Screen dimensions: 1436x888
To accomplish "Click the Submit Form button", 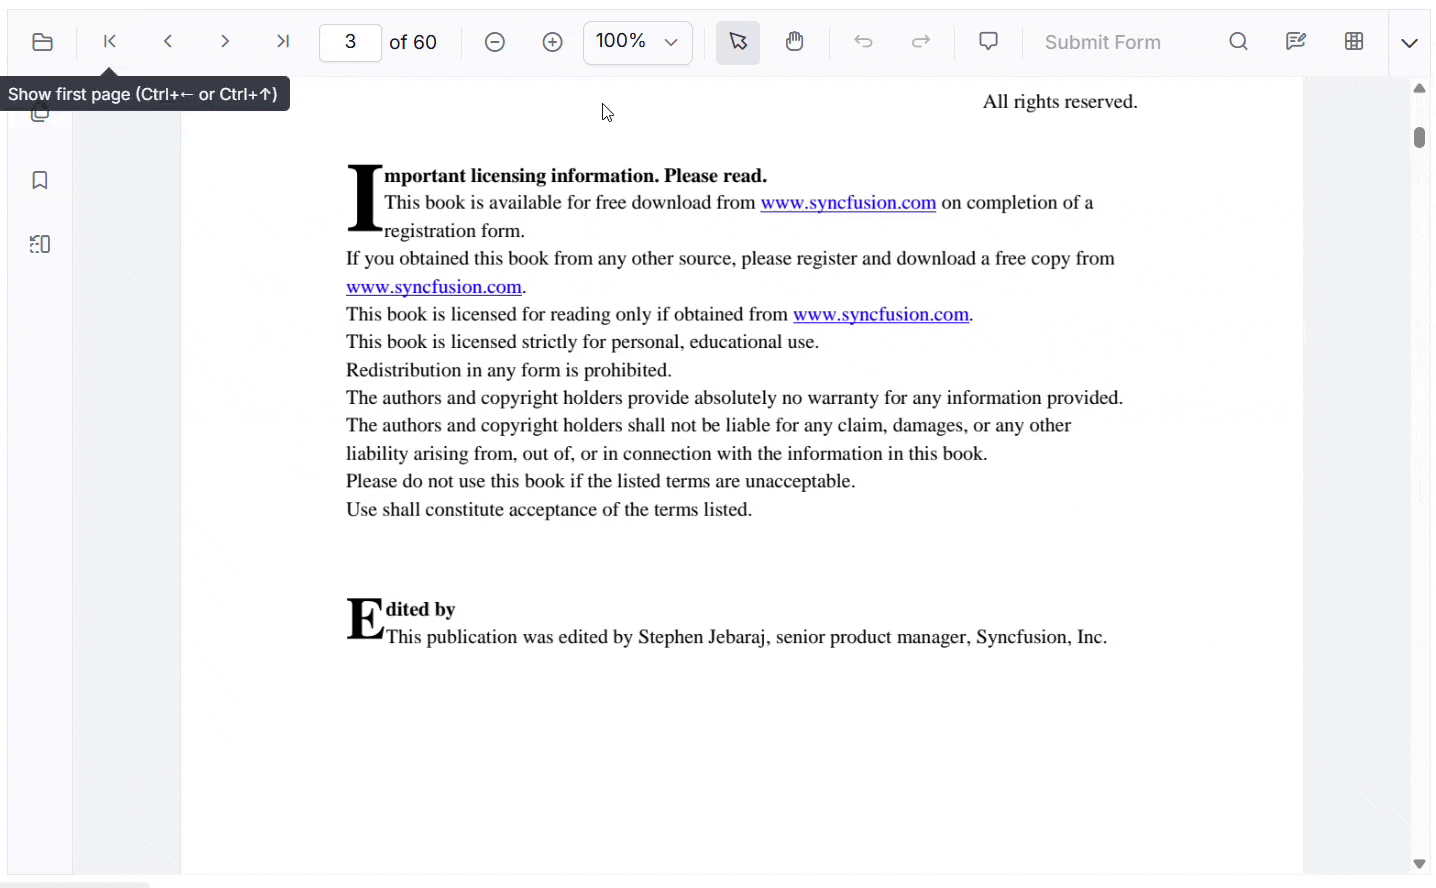I will click(1103, 42).
